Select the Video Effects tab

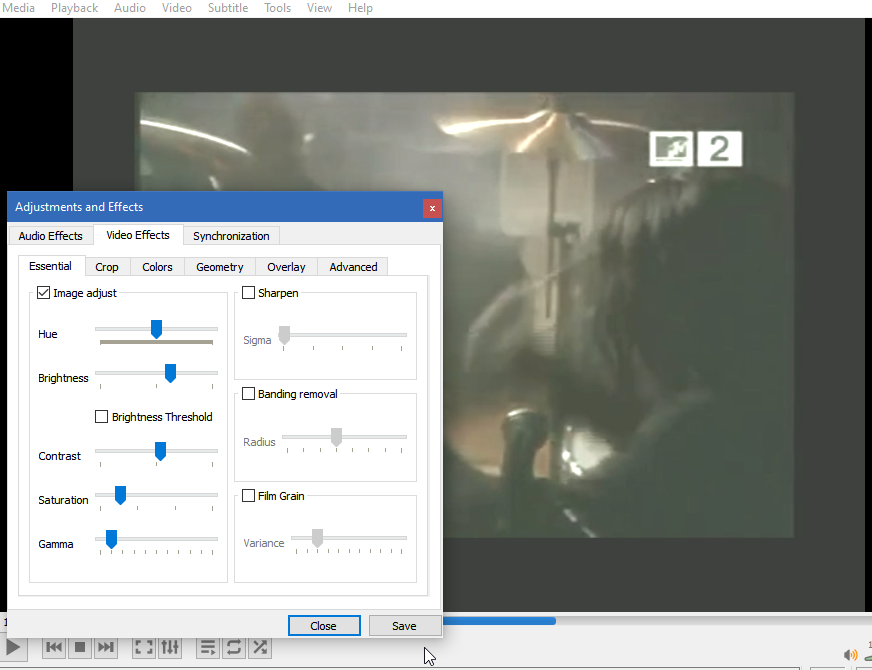coord(138,235)
